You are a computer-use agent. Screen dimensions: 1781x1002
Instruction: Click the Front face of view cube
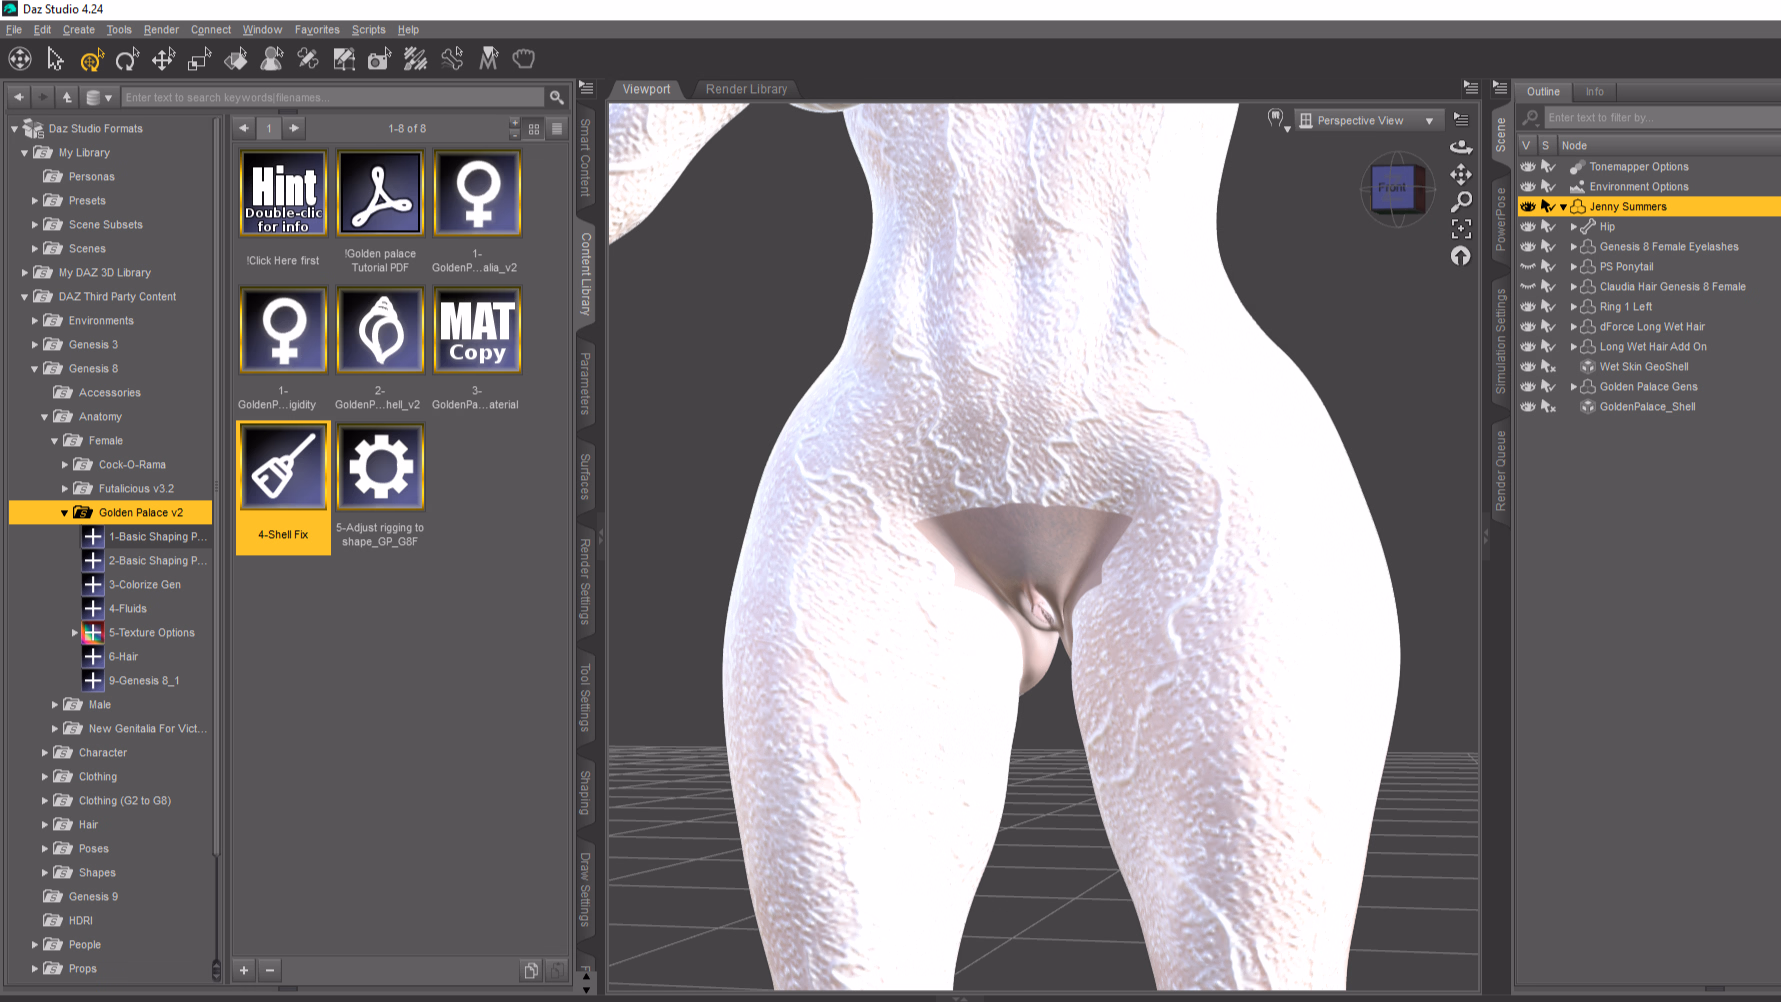pos(1392,188)
